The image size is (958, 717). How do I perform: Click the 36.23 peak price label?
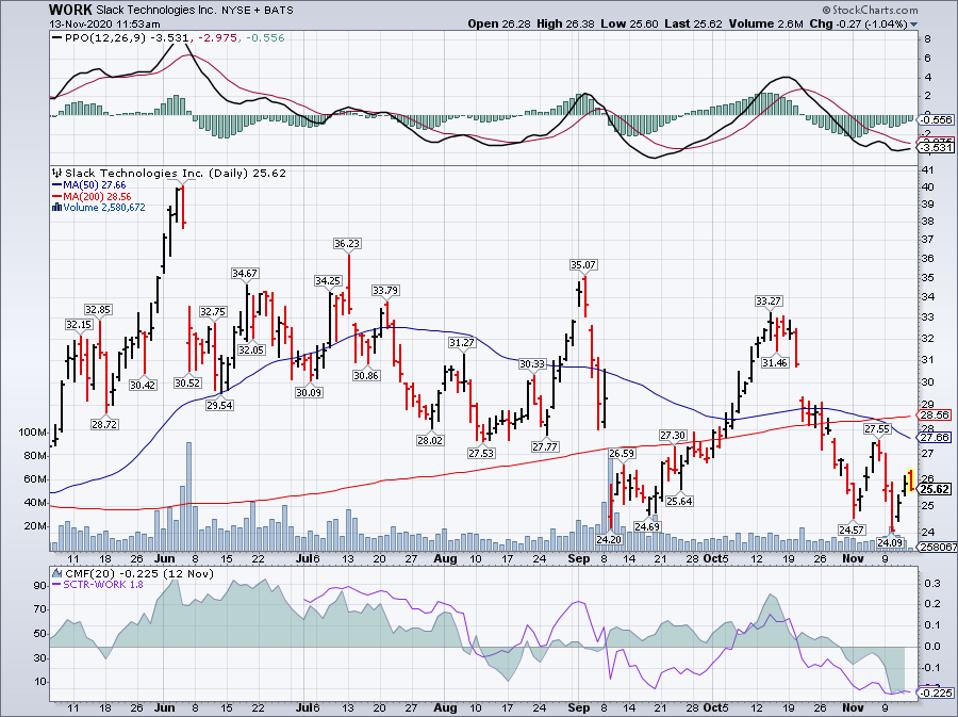[x=346, y=243]
